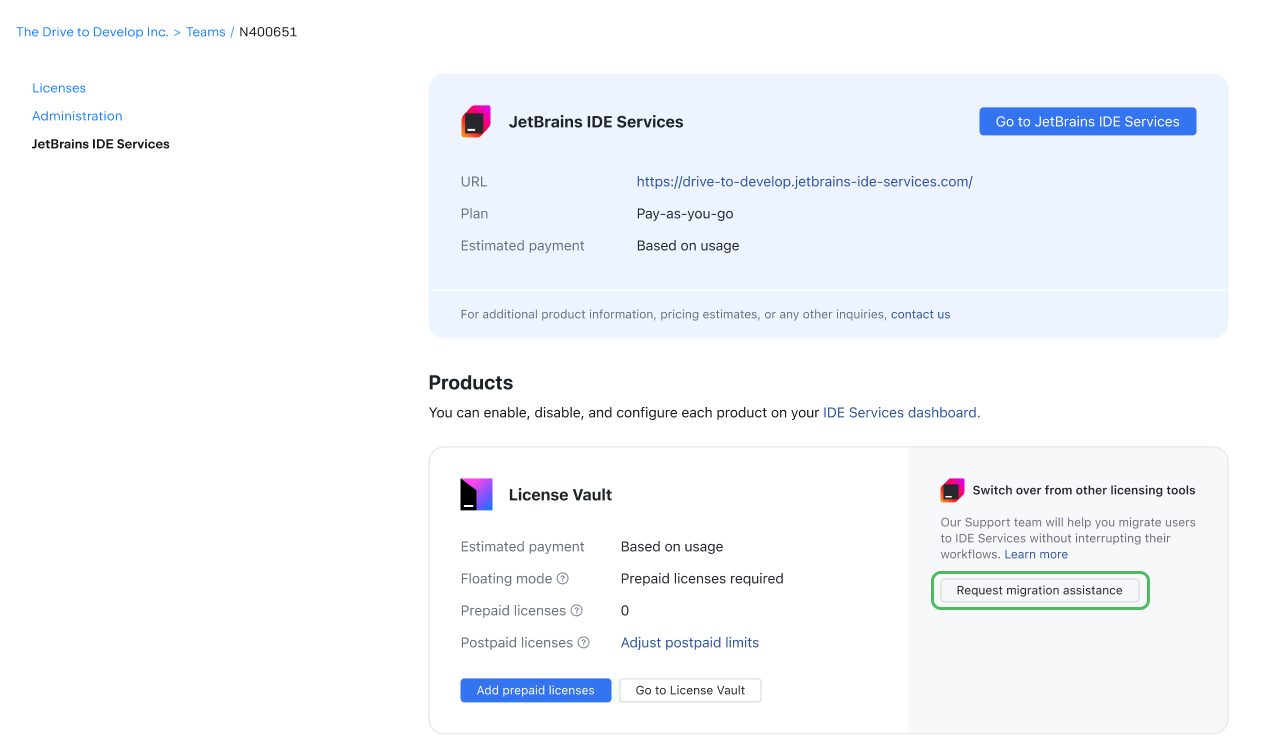Screen dimensions: 1261x748
Task: Open the Learn more migration link
Action: click(1036, 554)
